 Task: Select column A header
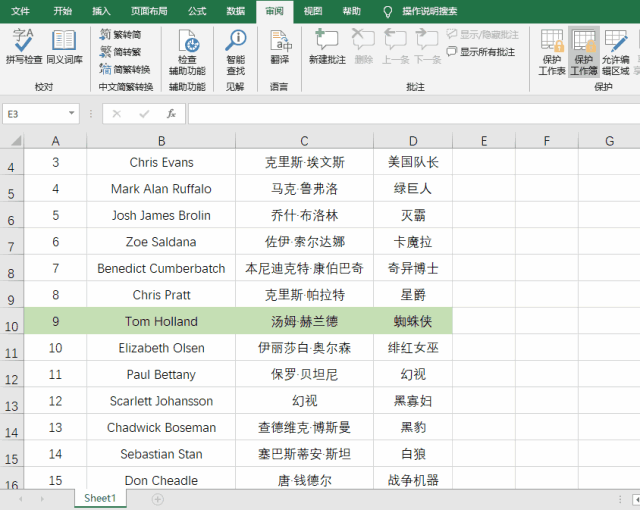56,141
